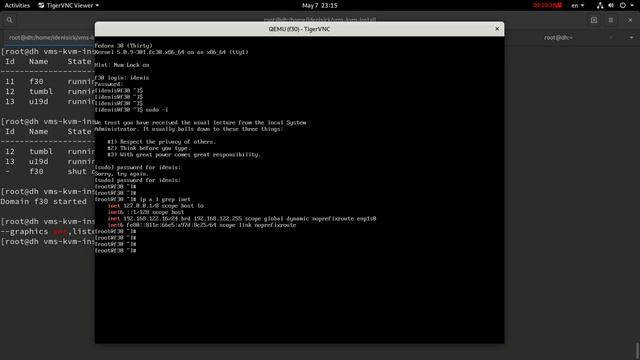Screen dimensions: 640x360
Task: Click the '--graphics' line in background terminal
Action: [47, 231]
